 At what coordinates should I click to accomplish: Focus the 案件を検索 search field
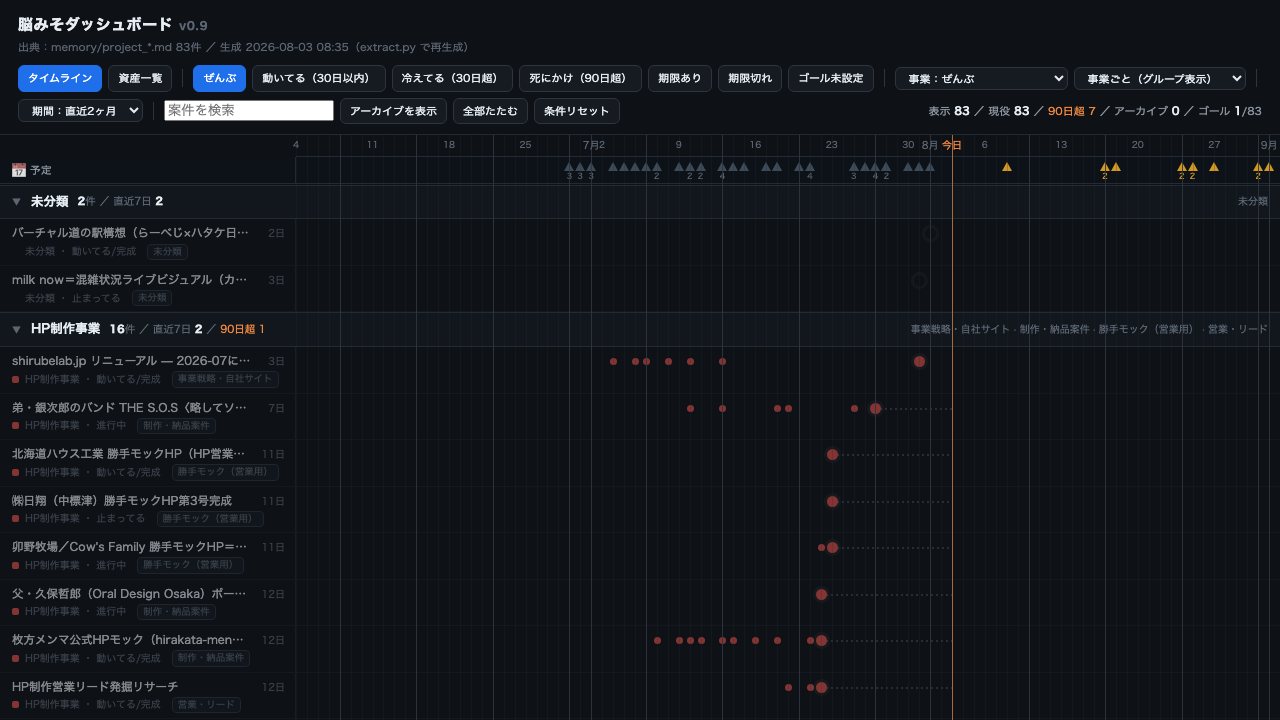249,110
